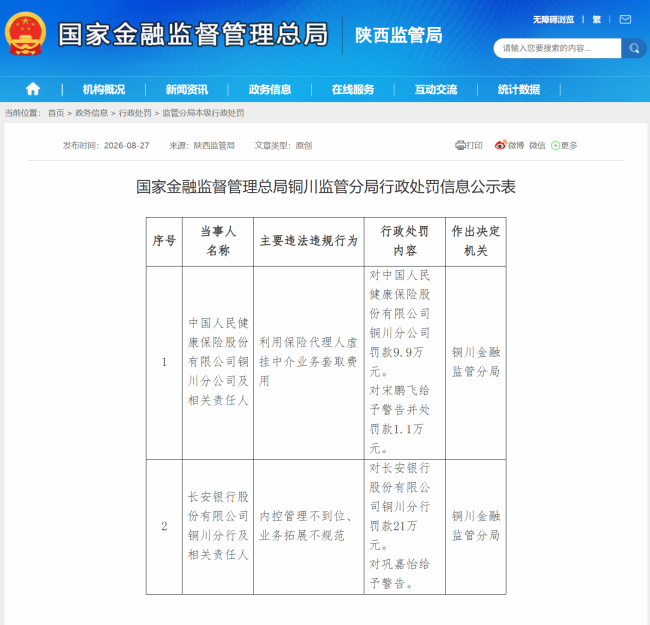Click the 文章类型: 原创 text
This screenshot has height=625, width=650.
coord(283,145)
